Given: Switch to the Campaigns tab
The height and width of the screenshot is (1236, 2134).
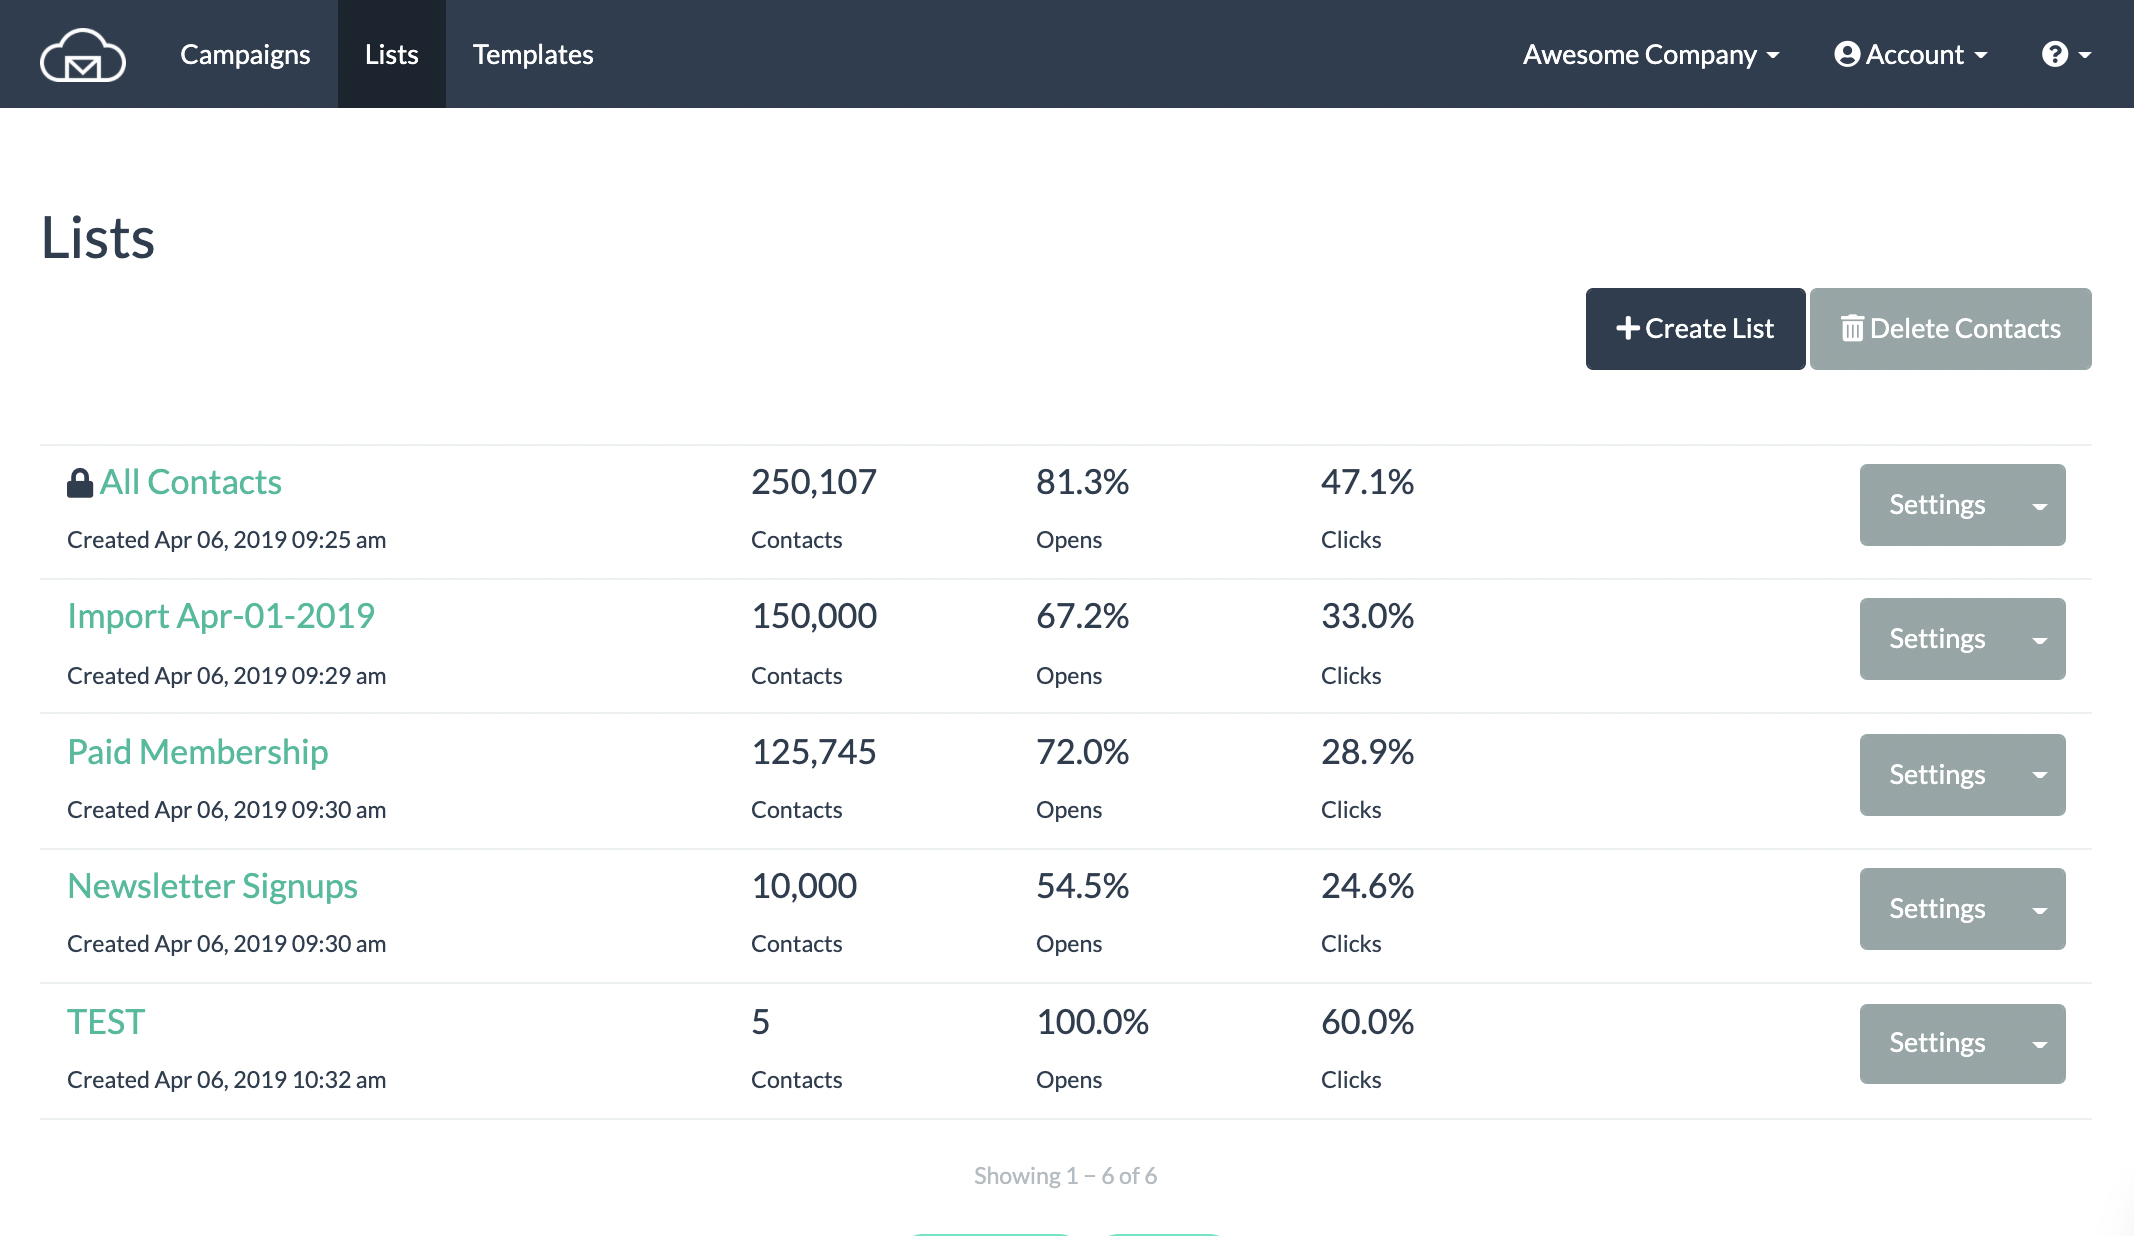Looking at the screenshot, I should coord(244,54).
